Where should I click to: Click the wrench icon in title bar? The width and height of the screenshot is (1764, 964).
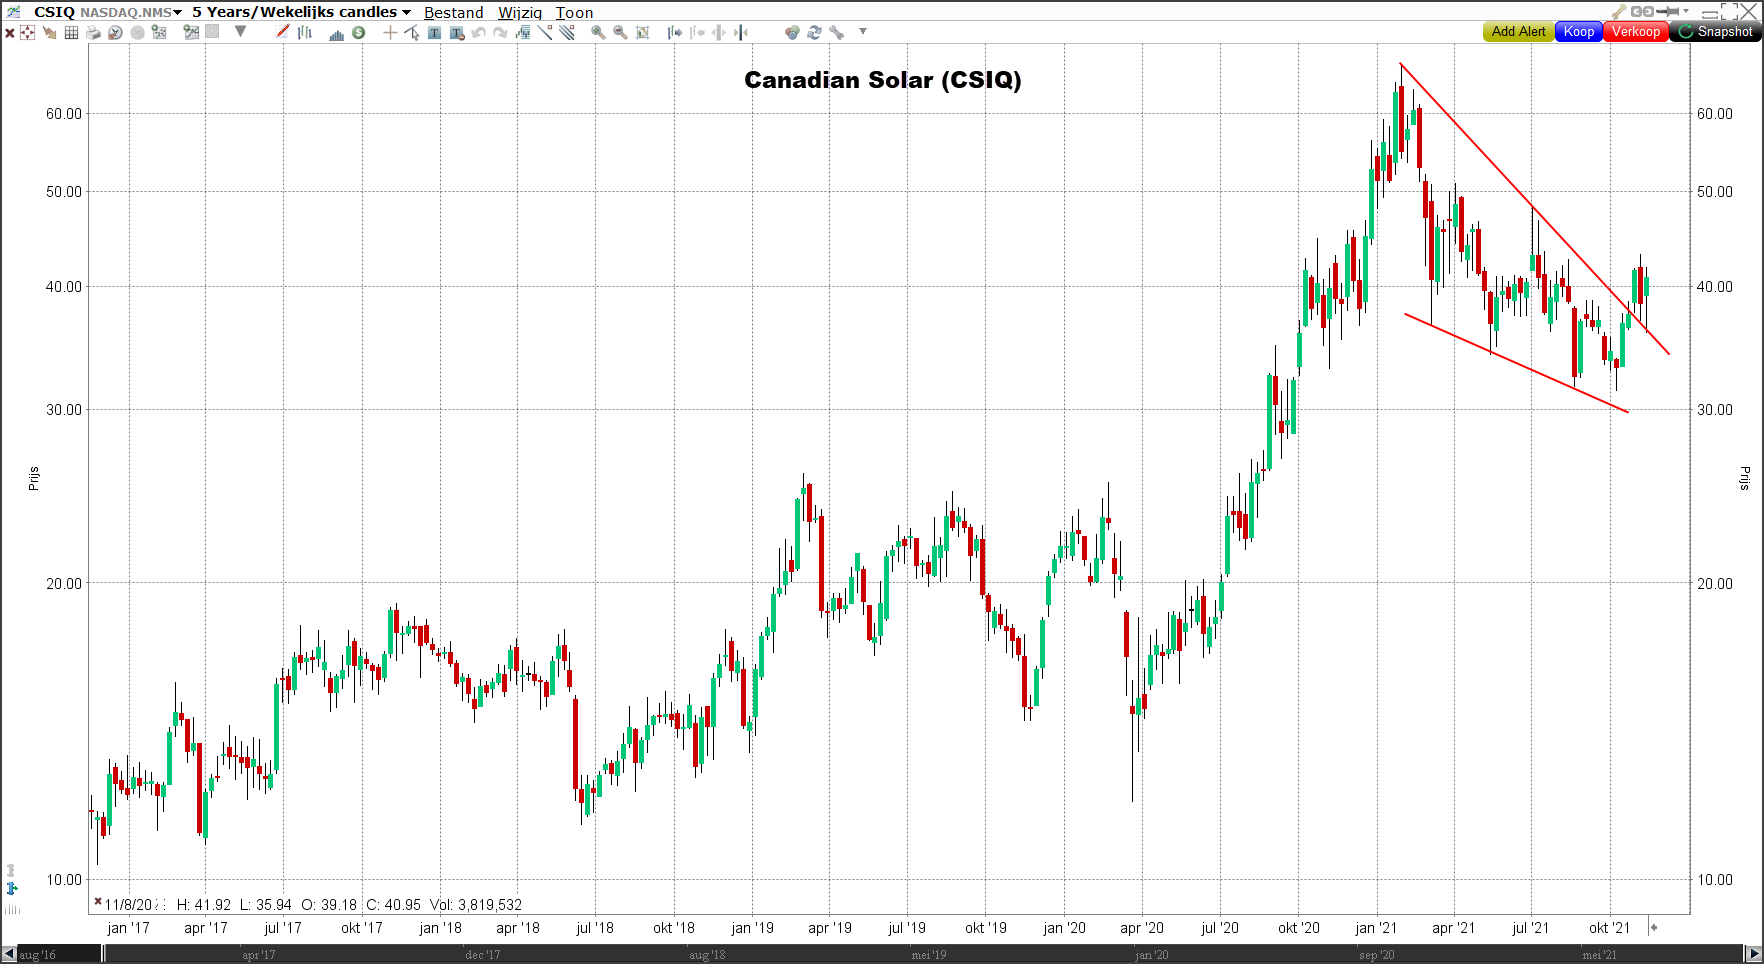click(x=1619, y=11)
